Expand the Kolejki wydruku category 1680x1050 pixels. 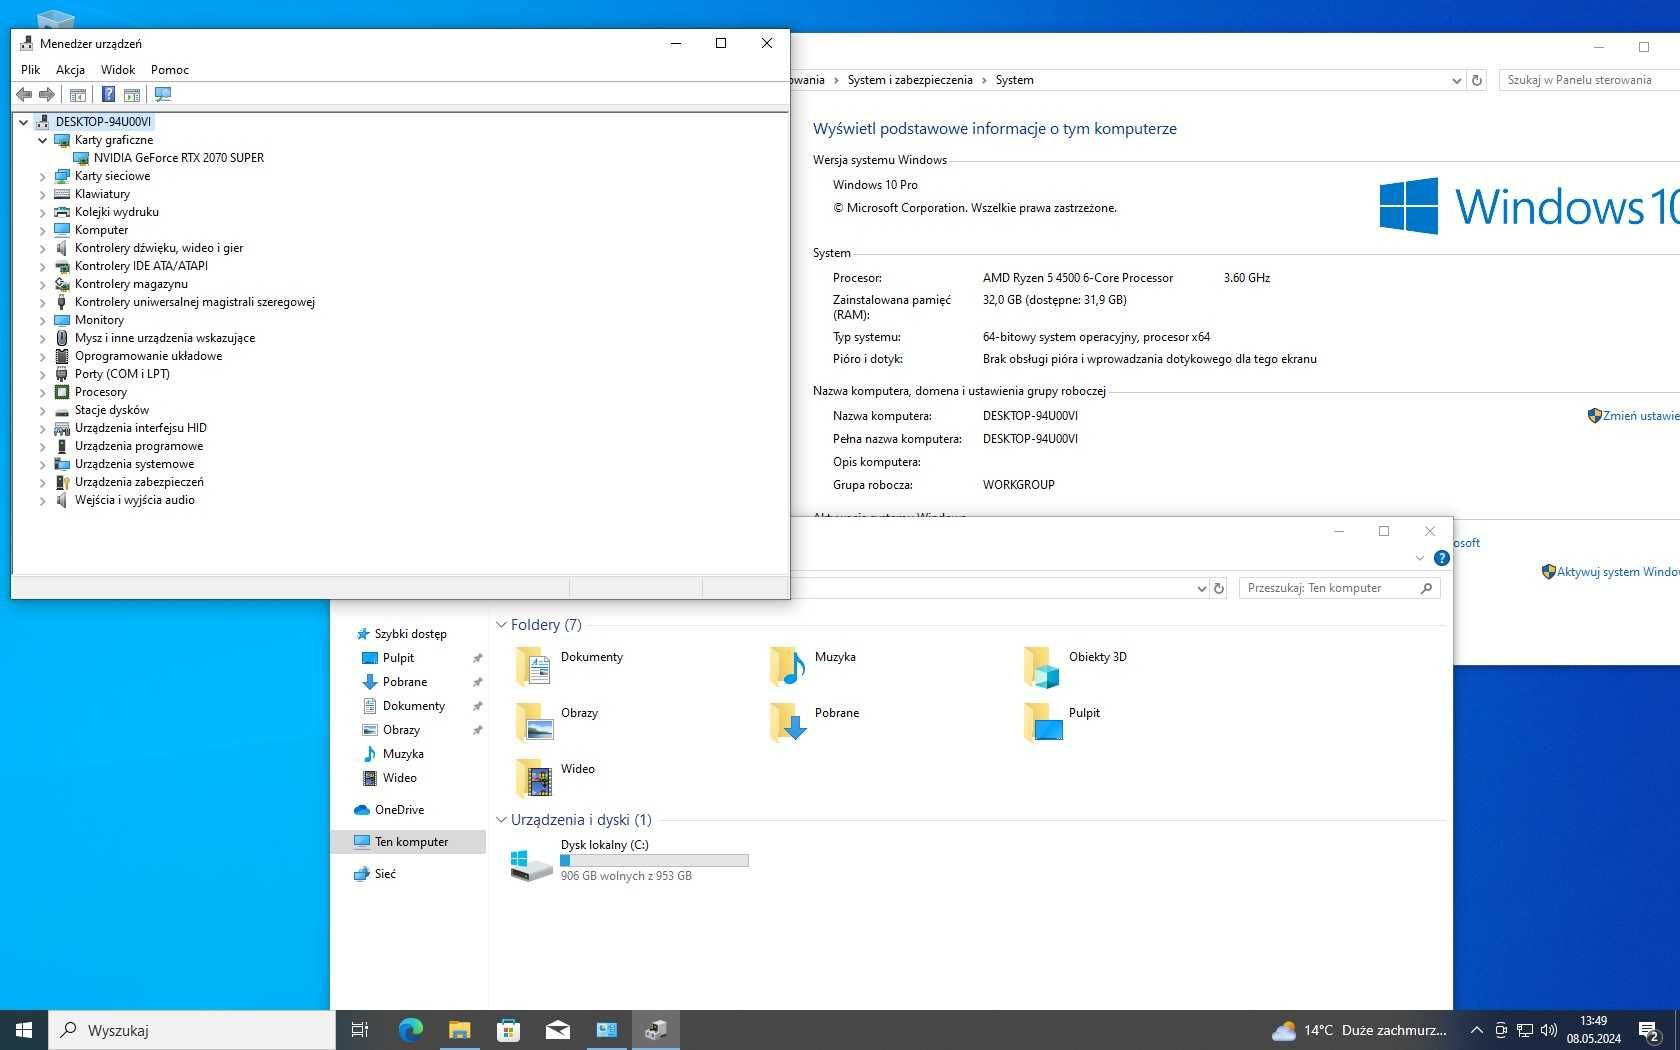(42, 212)
